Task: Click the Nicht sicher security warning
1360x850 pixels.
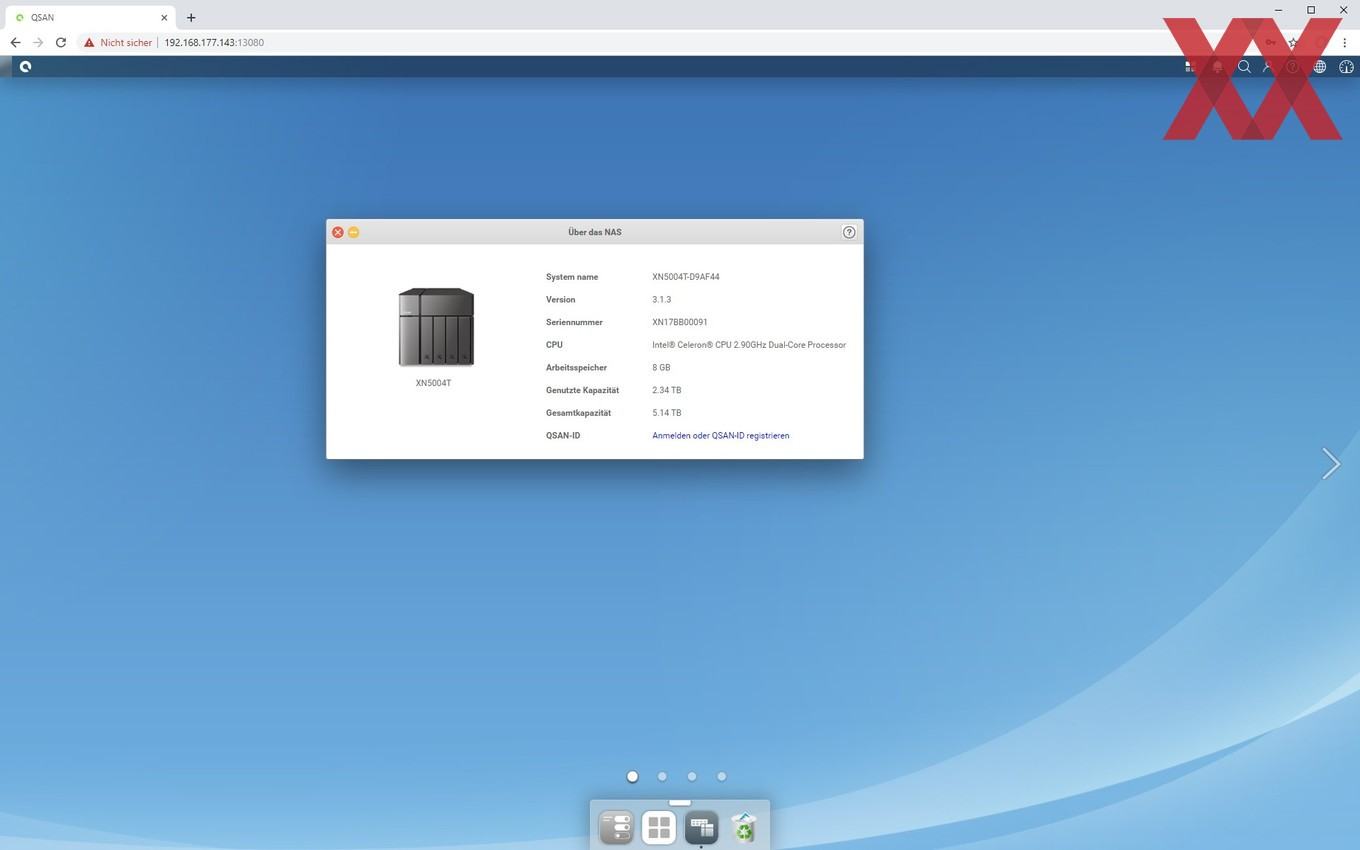Action: pos(118,43)
